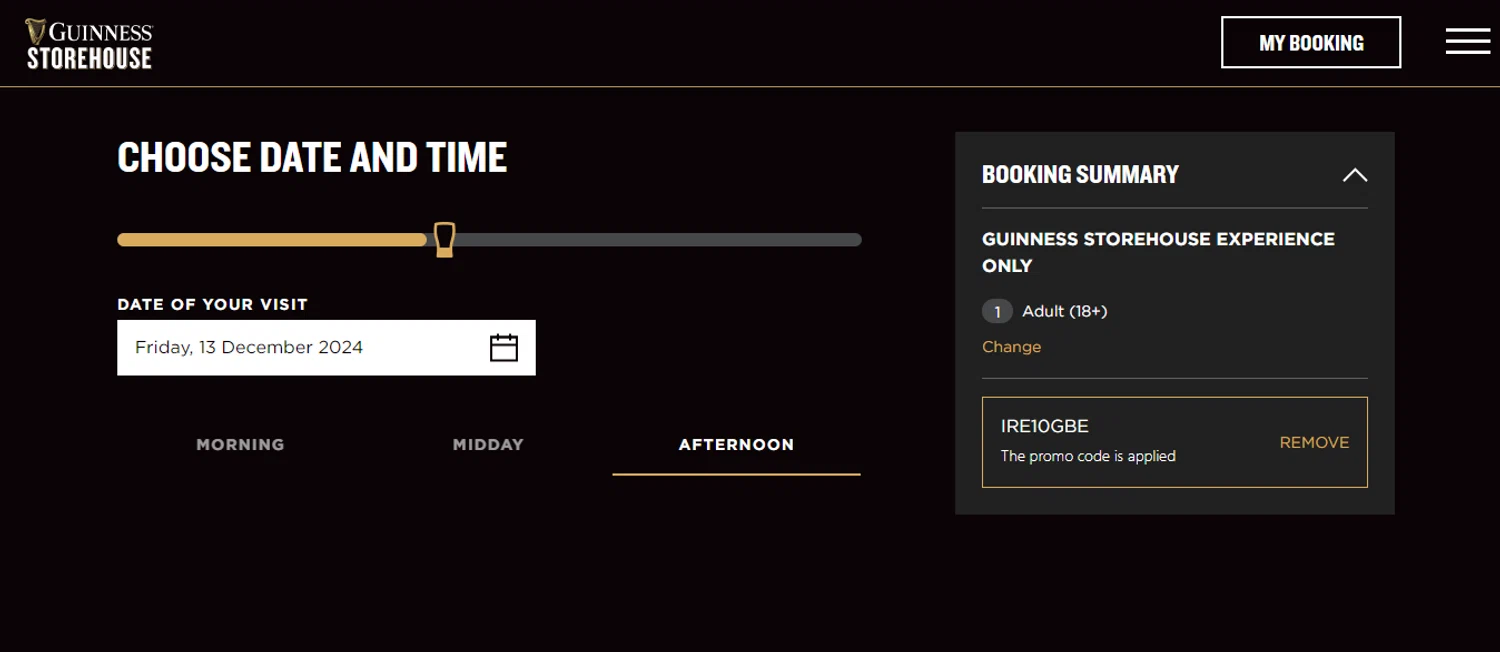
Task: Click the Booking Summary heading
Action: (x=1080, y=175)
